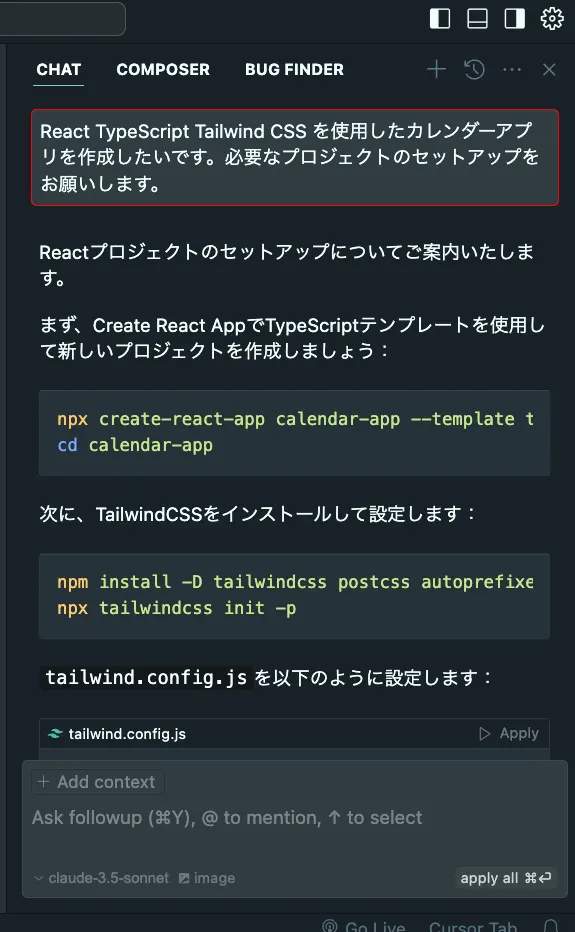Attach an image using image icon

[x=207, y=878]
